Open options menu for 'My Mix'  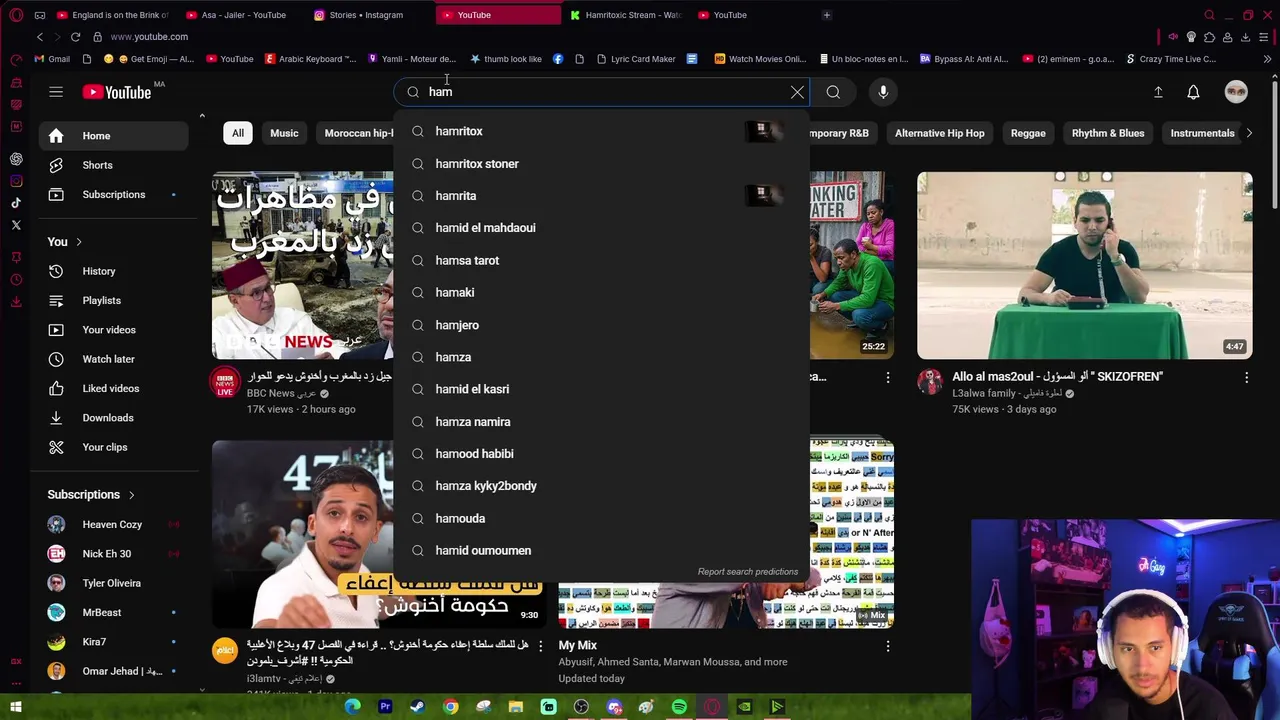(x=887, y=646)
